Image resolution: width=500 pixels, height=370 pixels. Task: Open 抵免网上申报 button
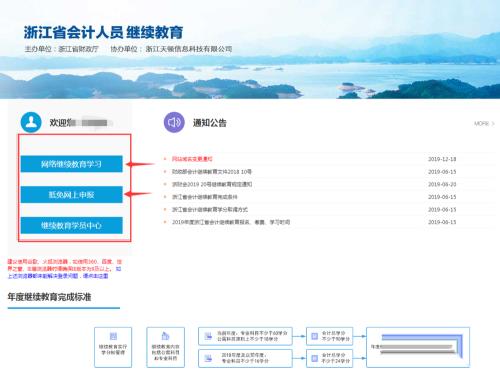click(71, 195)
